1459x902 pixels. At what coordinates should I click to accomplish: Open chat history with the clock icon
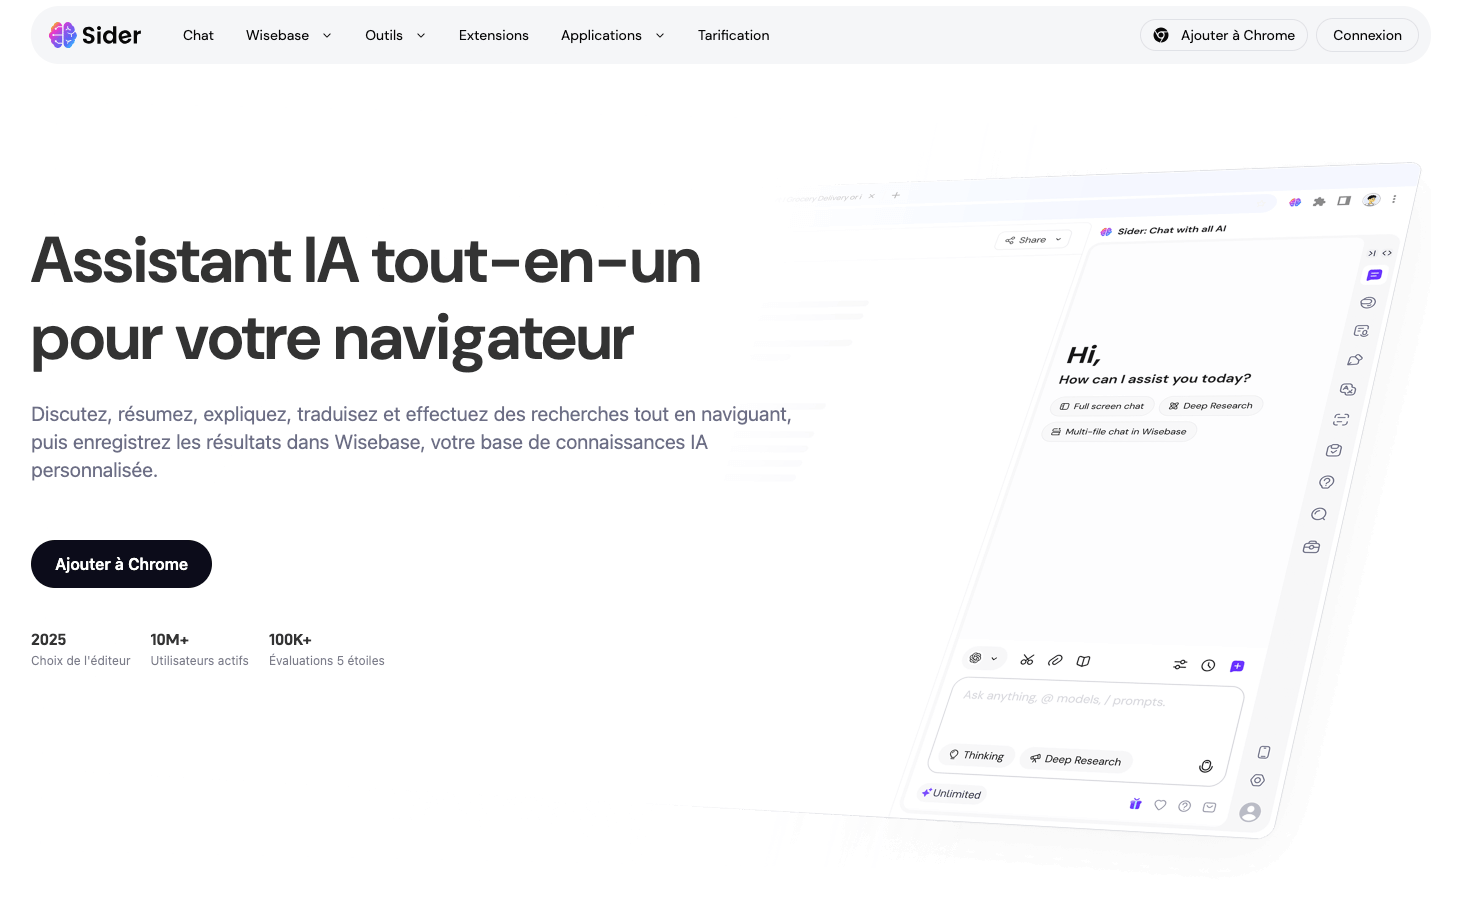pos(1208,665)
